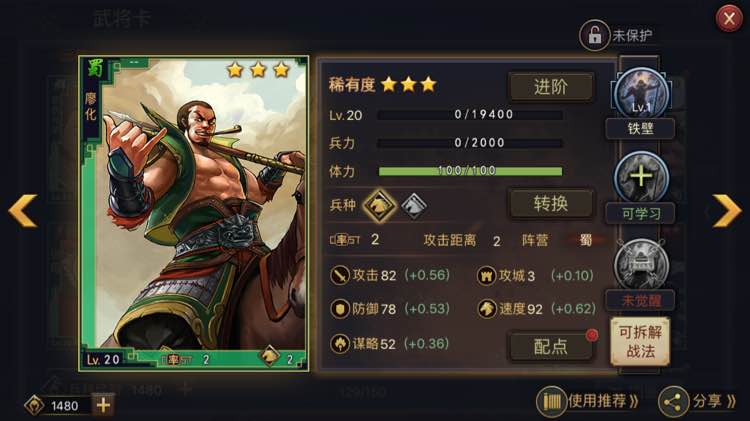Click the green 体力 stamina bar
The image size is (750, 421).
[x=470, y=171]
